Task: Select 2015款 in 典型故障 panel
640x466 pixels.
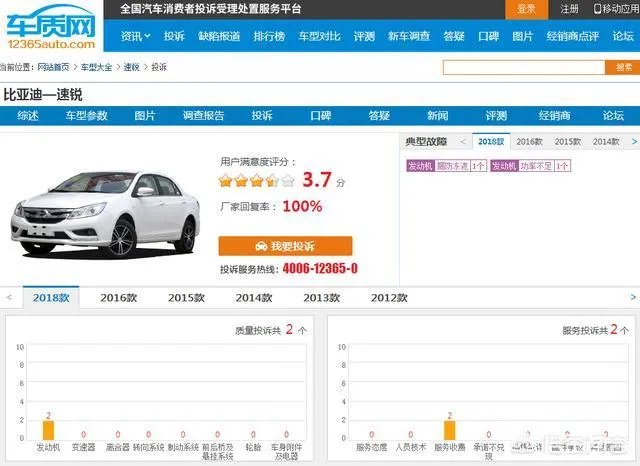Action: [x=567, y=142]
